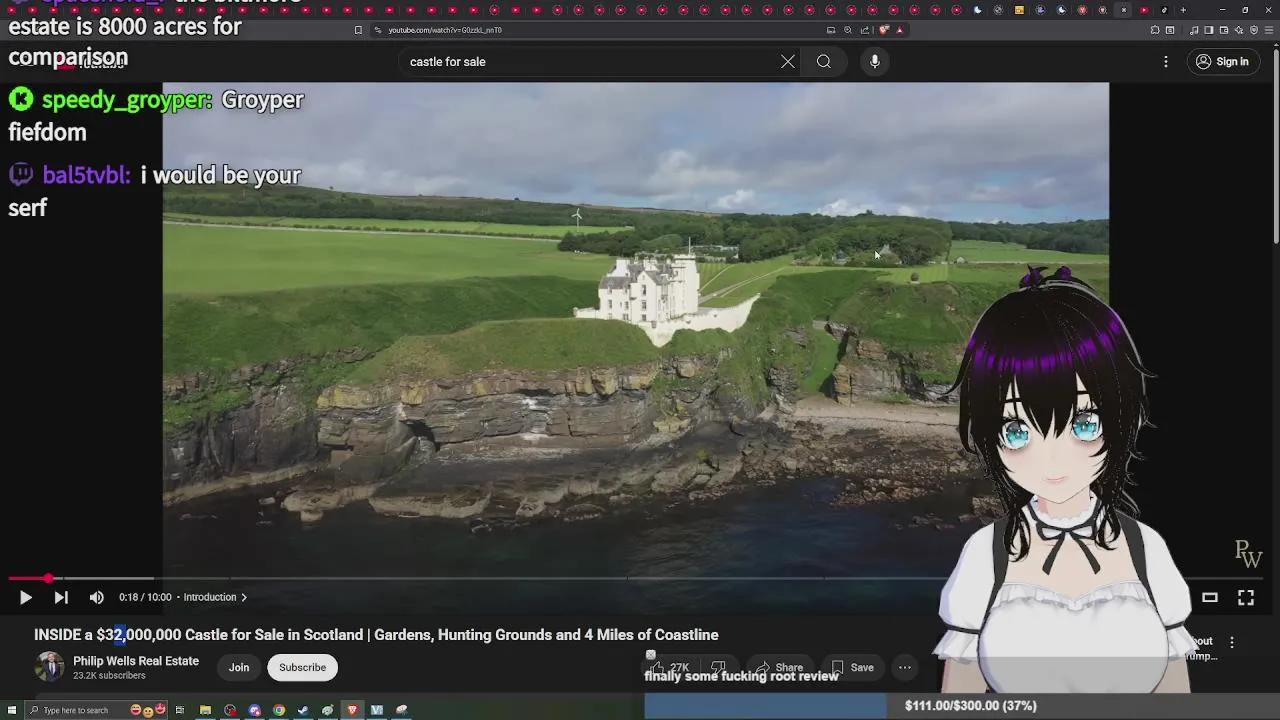Screen dimensions: 1280x720
Task: Click the browser address bar URL
Action: pos(445,30)
